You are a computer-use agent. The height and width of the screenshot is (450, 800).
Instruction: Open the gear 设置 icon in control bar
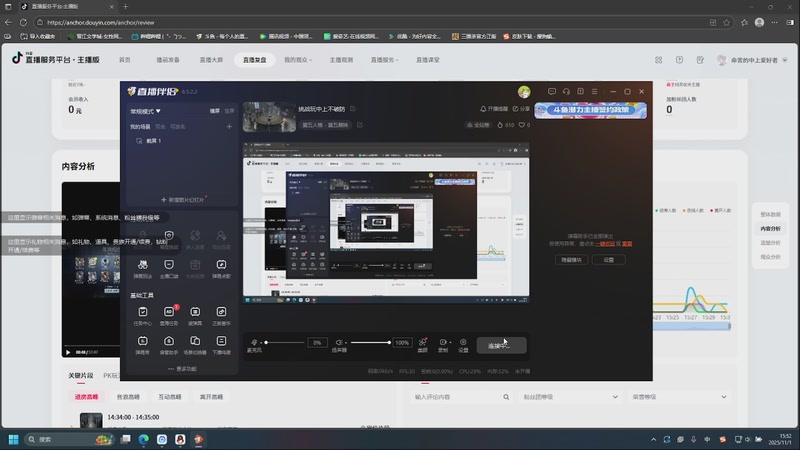pos(463,342)
